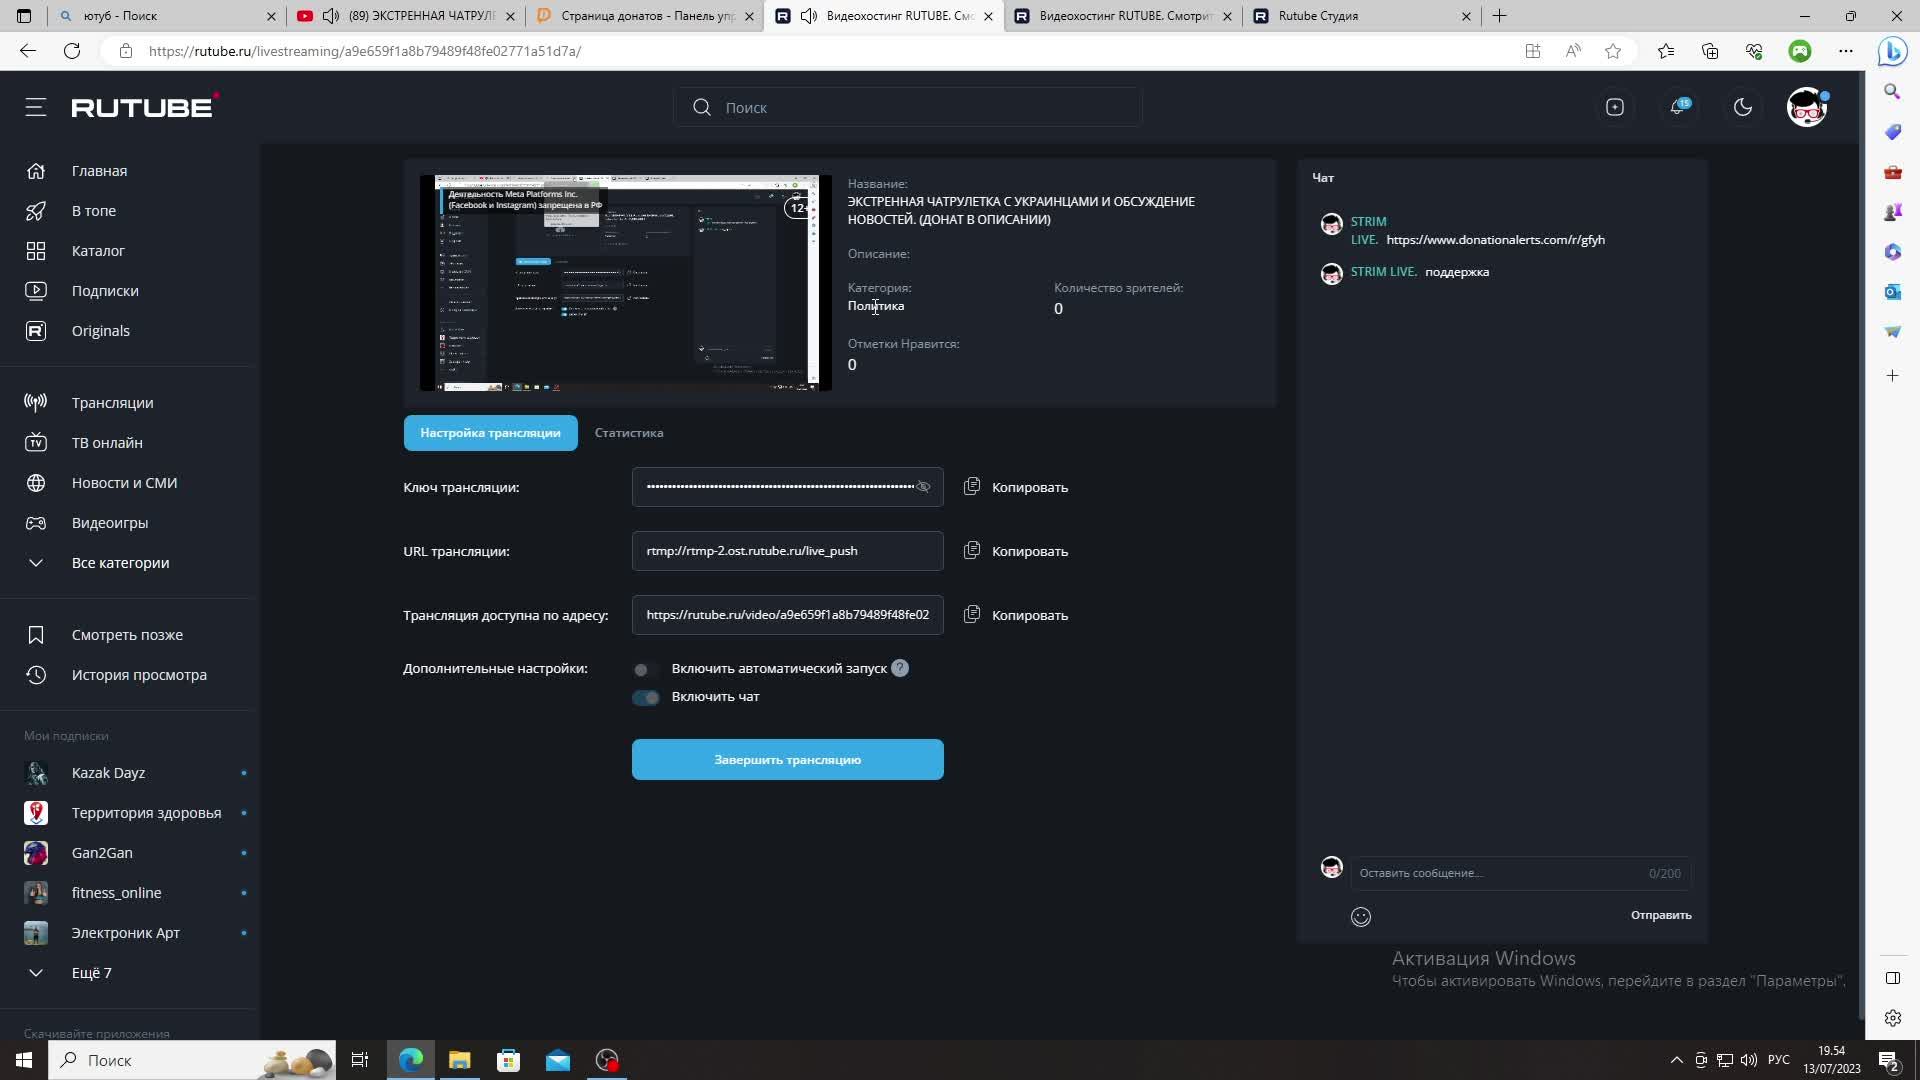This screenshot has width=1920, height=1080.
Task: Open the hamburger menu next to RUTUBE logo
Action: (36, 107)
